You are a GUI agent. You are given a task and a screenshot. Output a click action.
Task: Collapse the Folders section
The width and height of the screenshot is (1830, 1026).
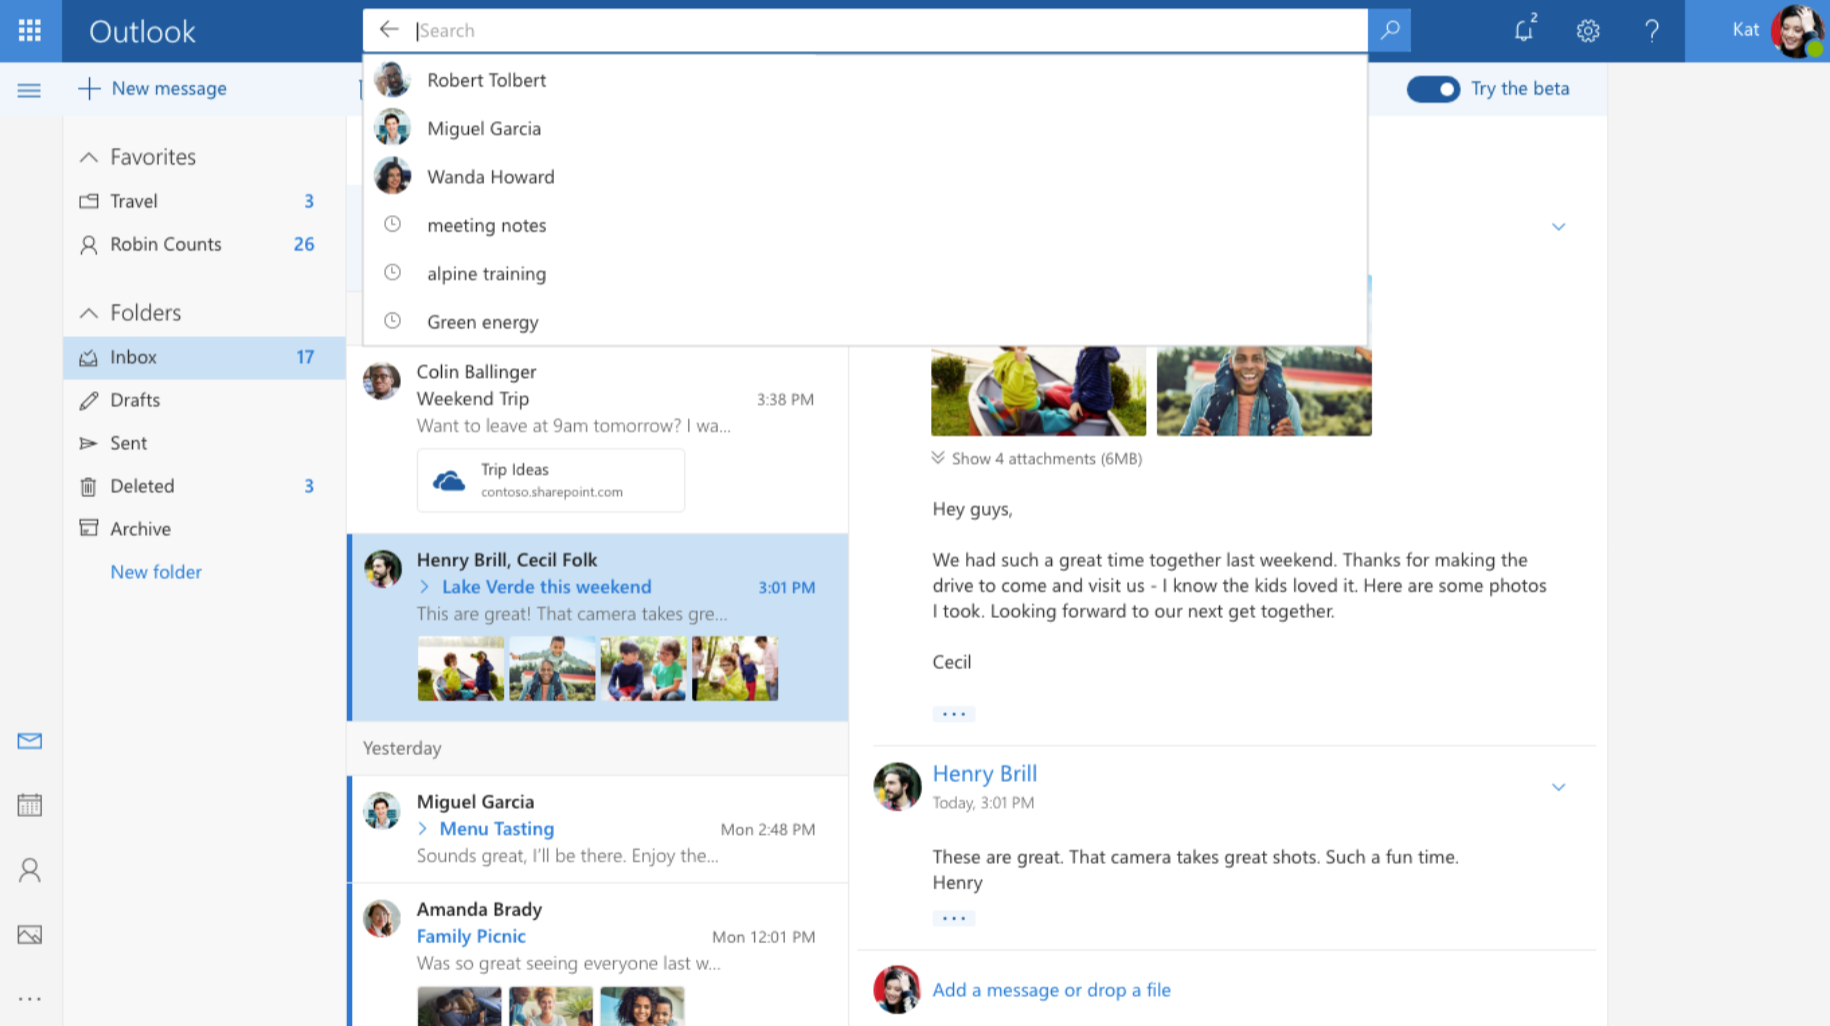(88, 312)
